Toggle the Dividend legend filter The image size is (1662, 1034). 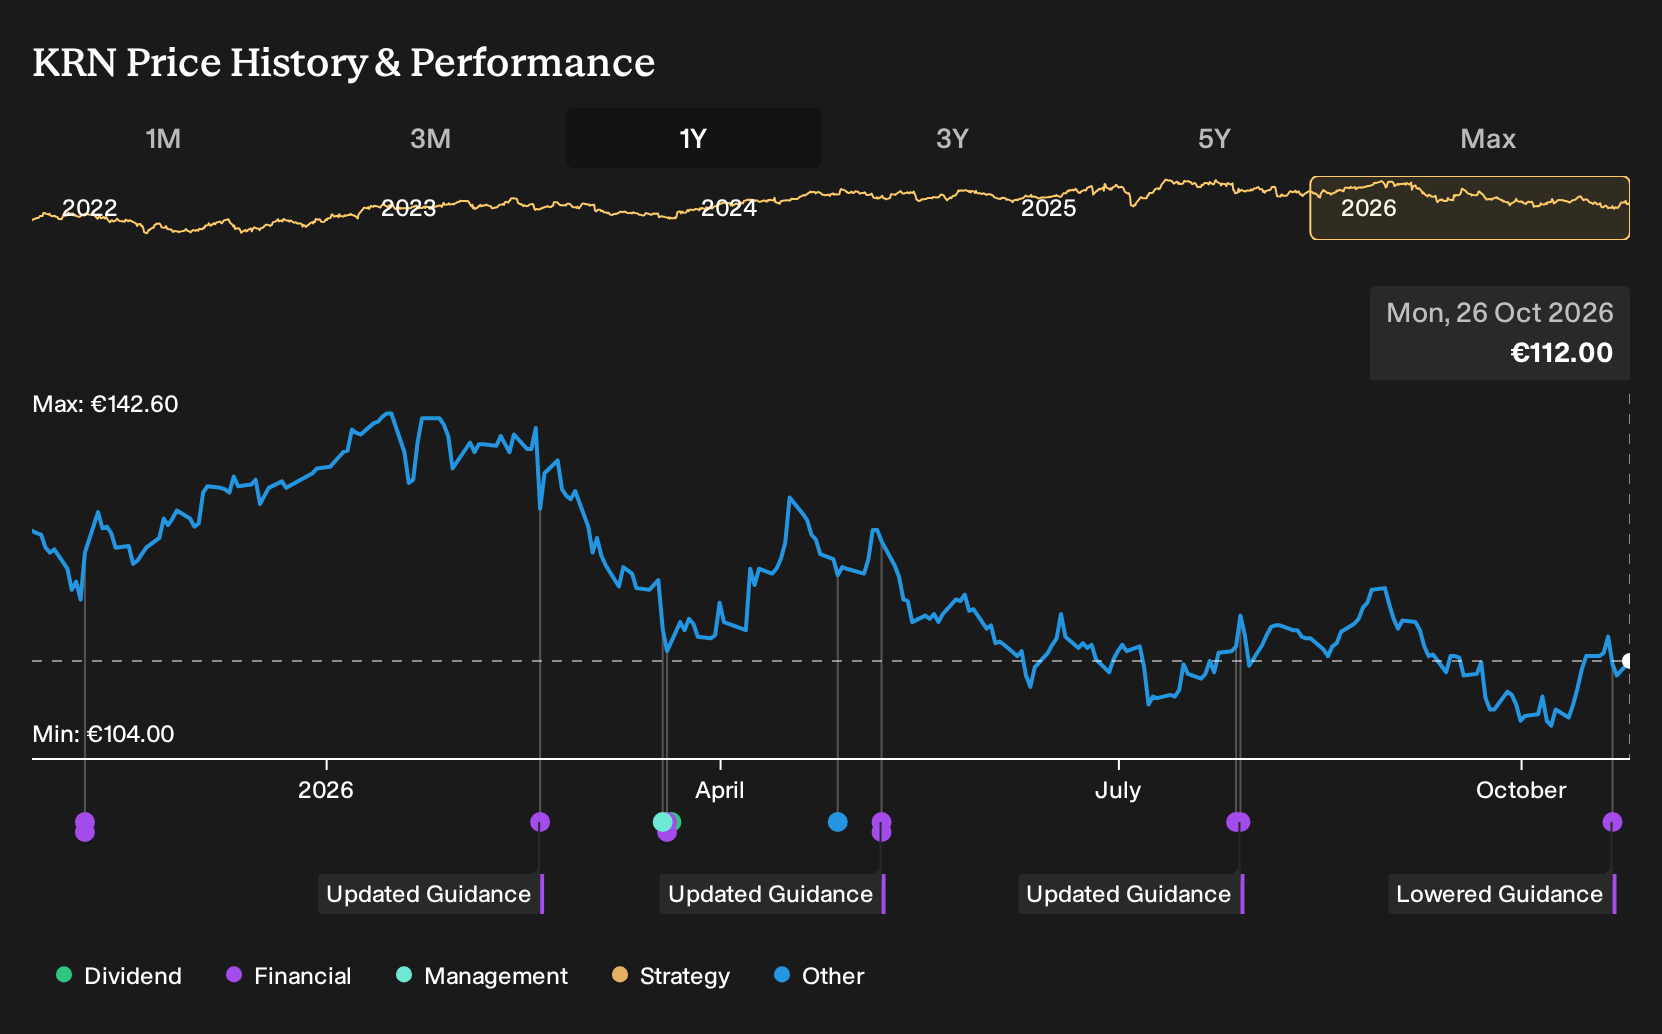(x=119, y=976)
